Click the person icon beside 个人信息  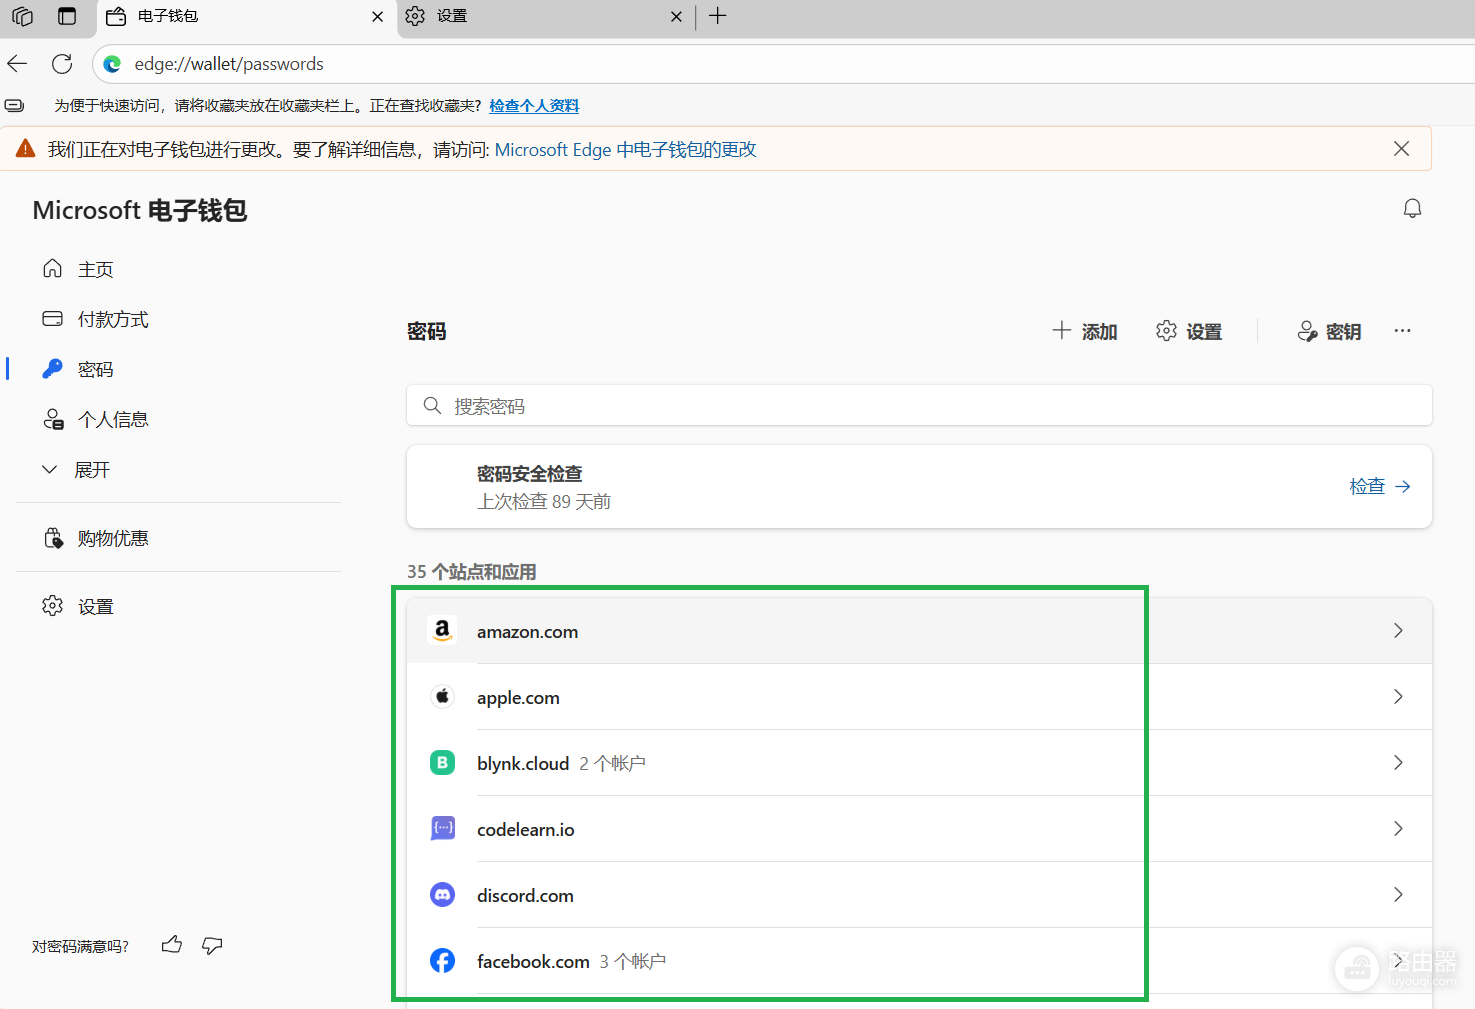pos(53,419)
